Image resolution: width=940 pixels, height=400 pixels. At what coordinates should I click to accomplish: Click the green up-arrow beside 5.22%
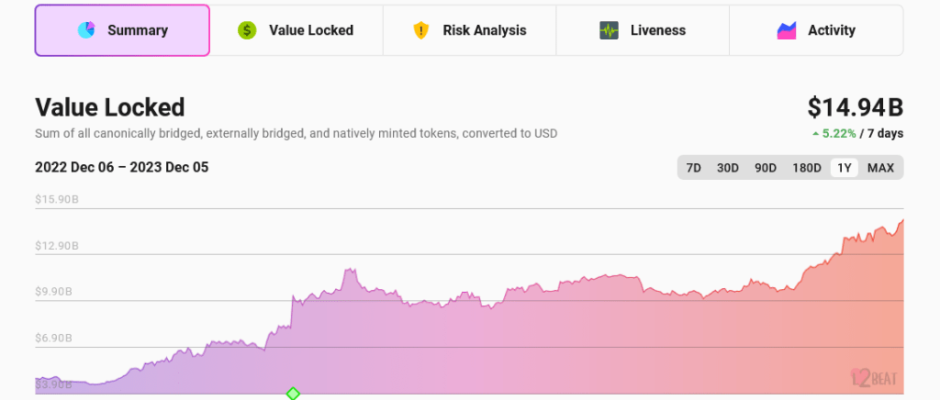815,134
